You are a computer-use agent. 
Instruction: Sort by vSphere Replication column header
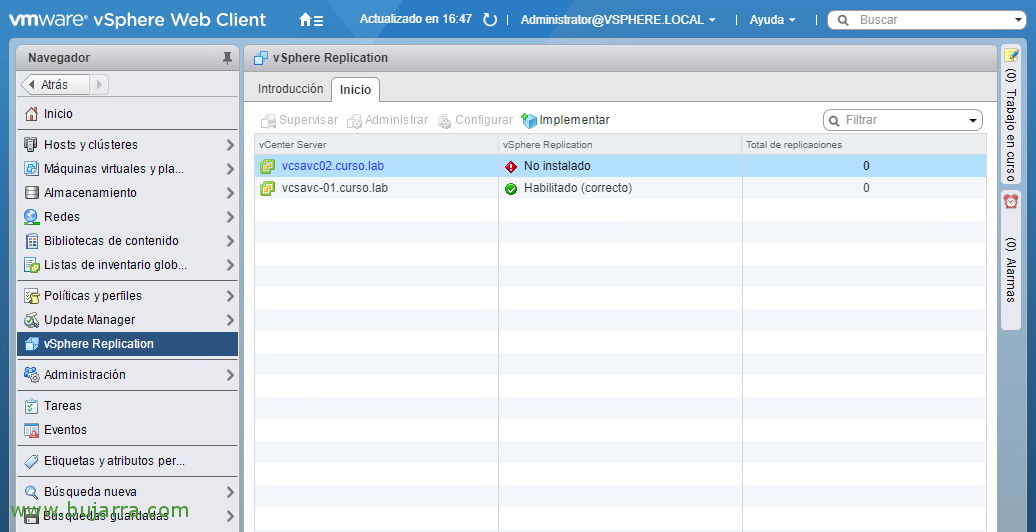(x=620, y=144)
